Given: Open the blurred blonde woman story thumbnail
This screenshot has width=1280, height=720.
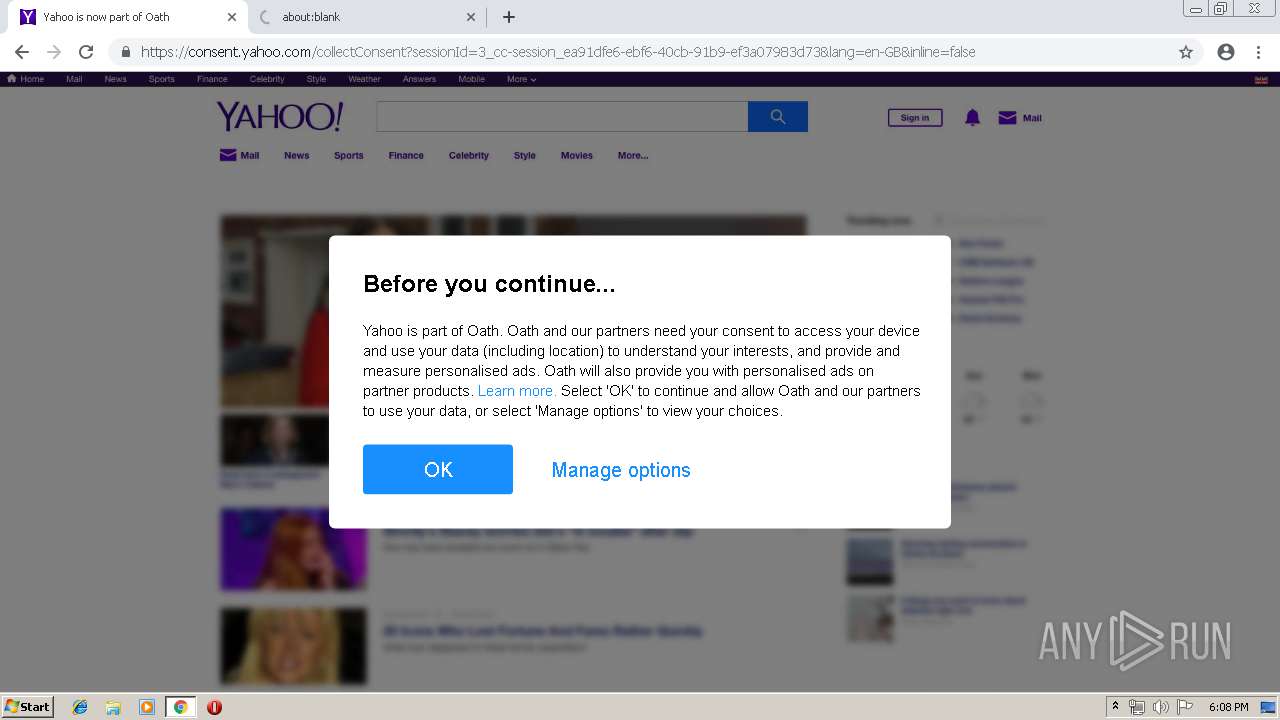Looking at the screenshot, I should 294,646.
